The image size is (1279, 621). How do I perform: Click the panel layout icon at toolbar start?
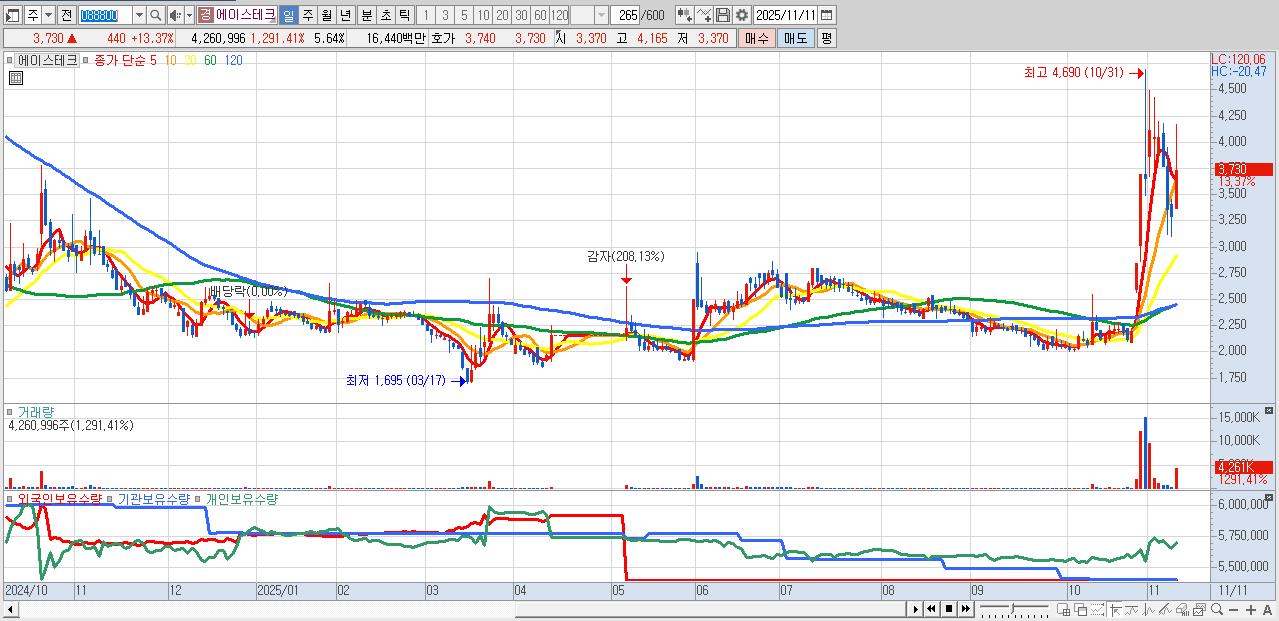point(11,15)
